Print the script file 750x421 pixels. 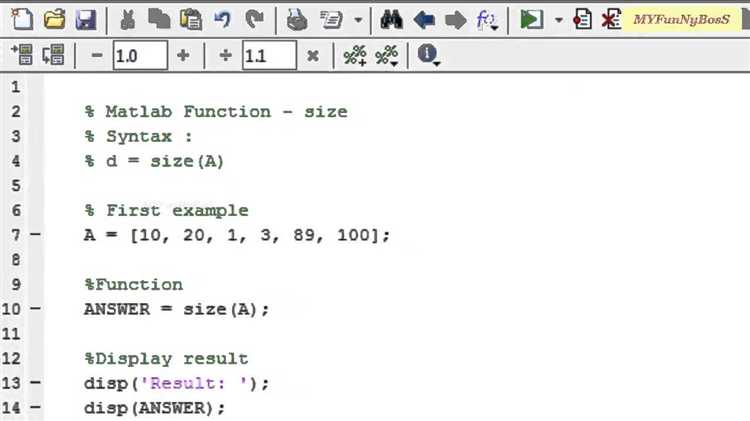tap(297, 20)
